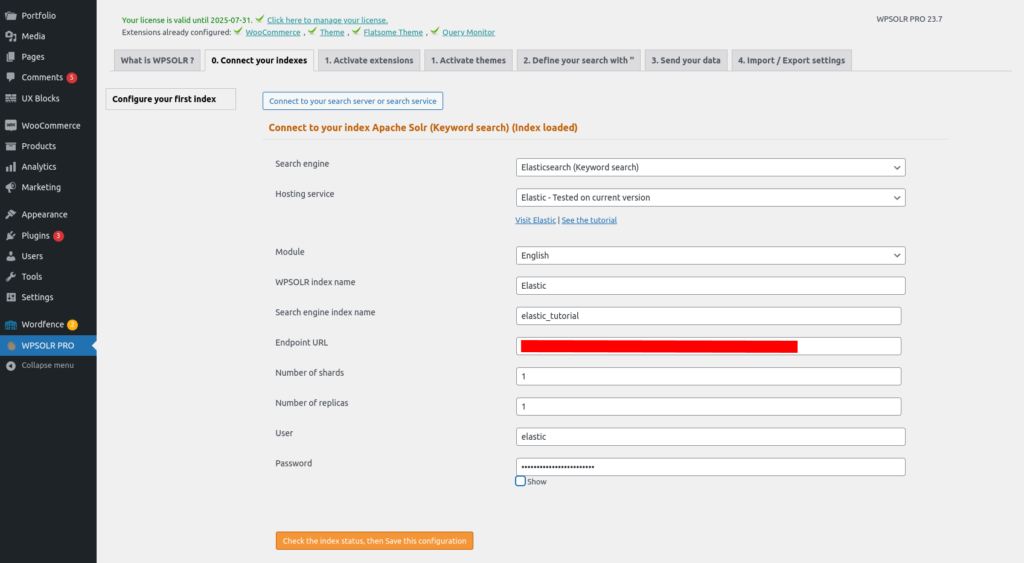
Task: Click the Tools wrench icon
Action: 10,277
